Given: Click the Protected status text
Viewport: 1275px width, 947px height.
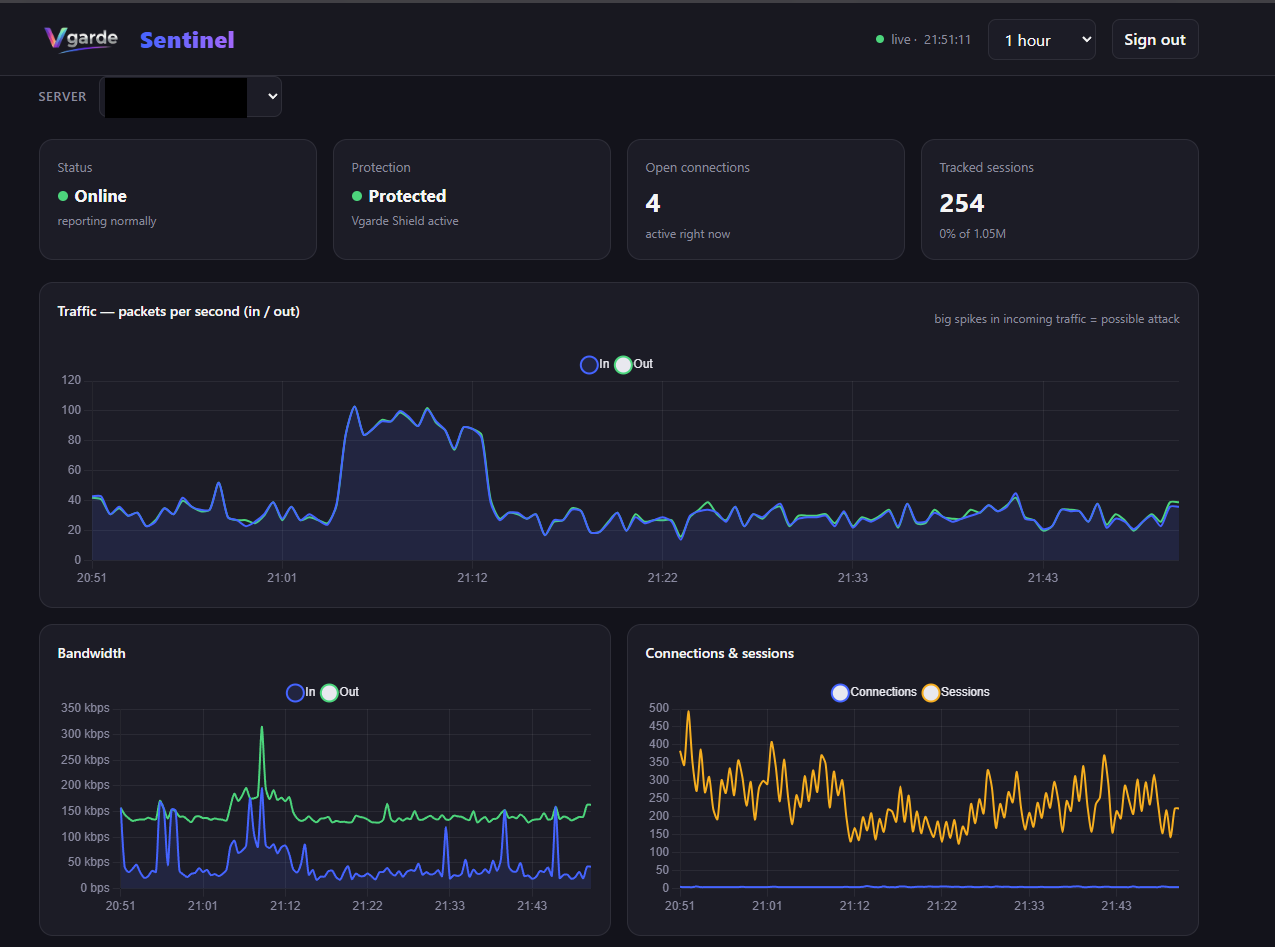Looking at the screenshot, I should click(407, 196).
